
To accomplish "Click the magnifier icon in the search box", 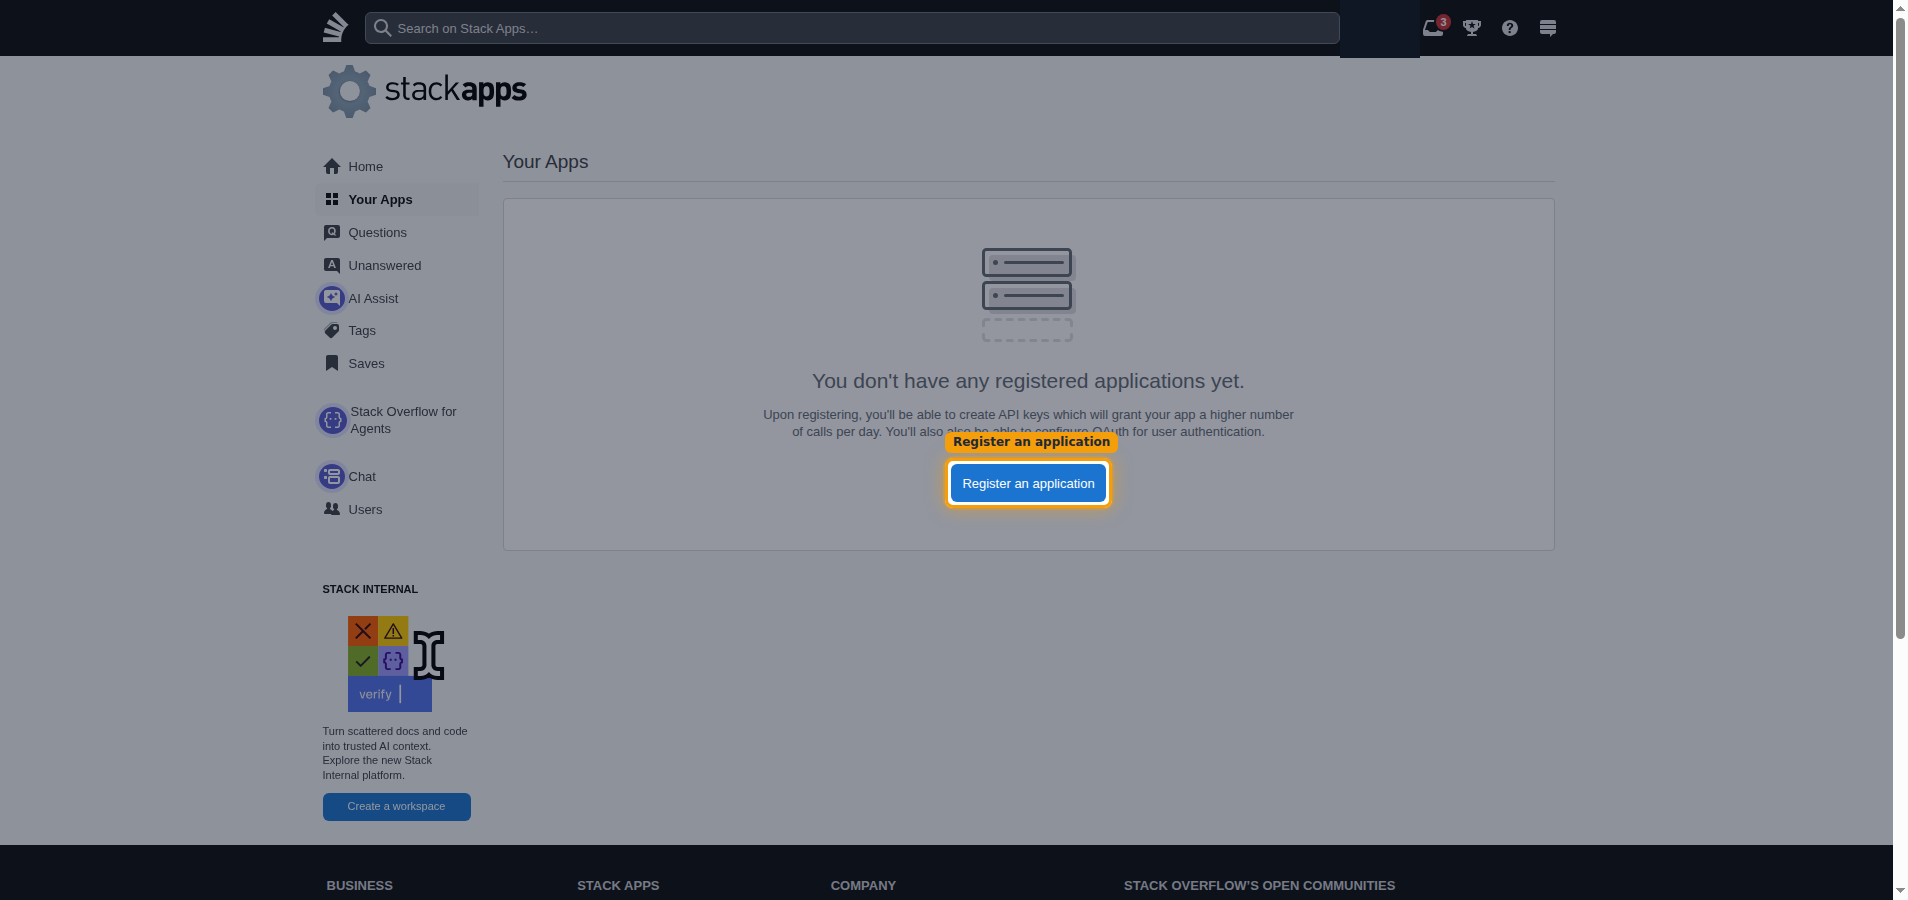I will [x=382, y=28].
